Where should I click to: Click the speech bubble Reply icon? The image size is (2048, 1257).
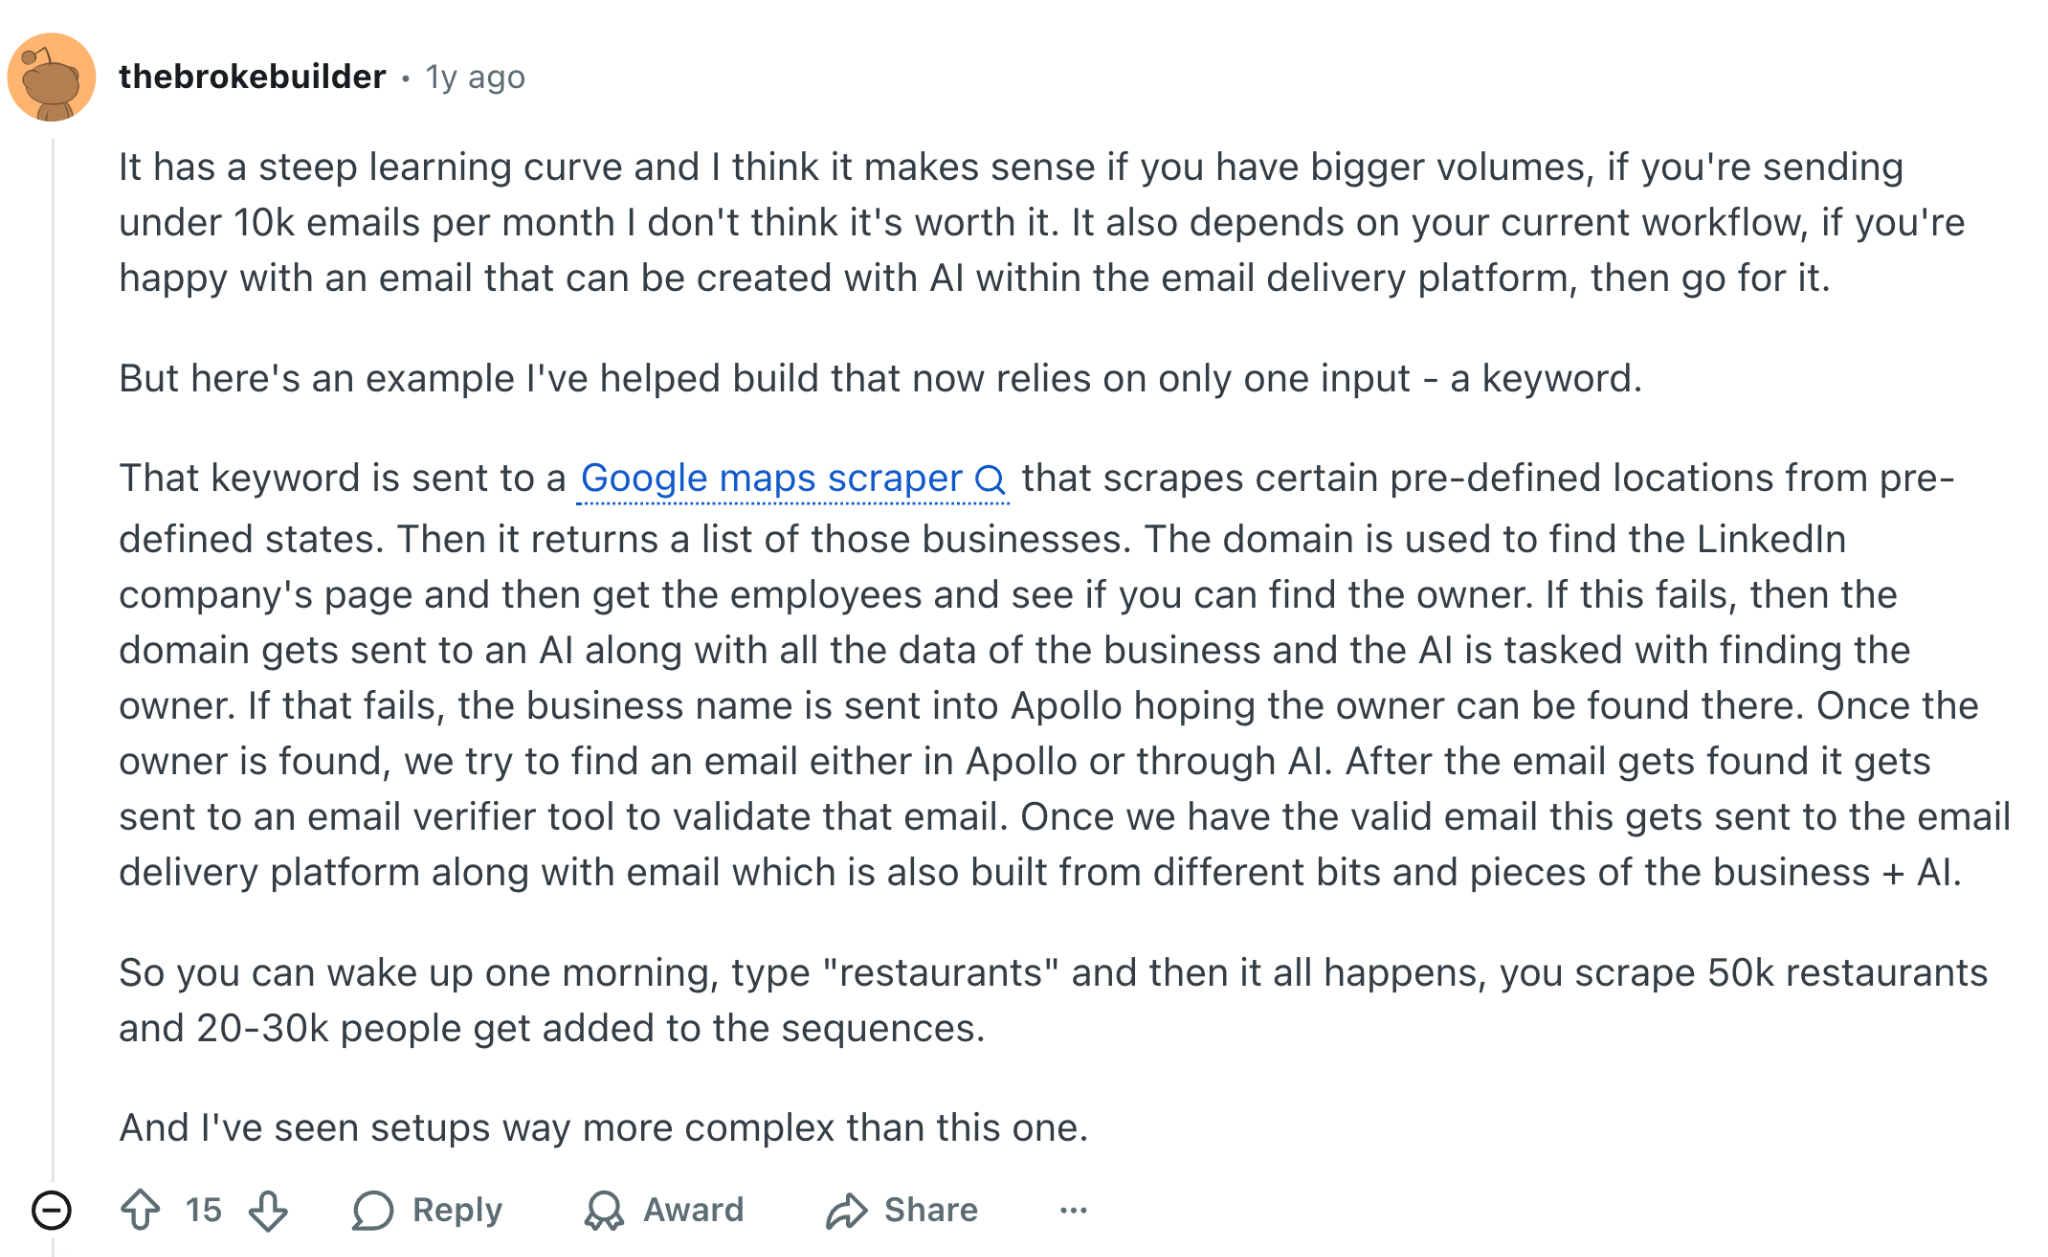click(372, 1210)
